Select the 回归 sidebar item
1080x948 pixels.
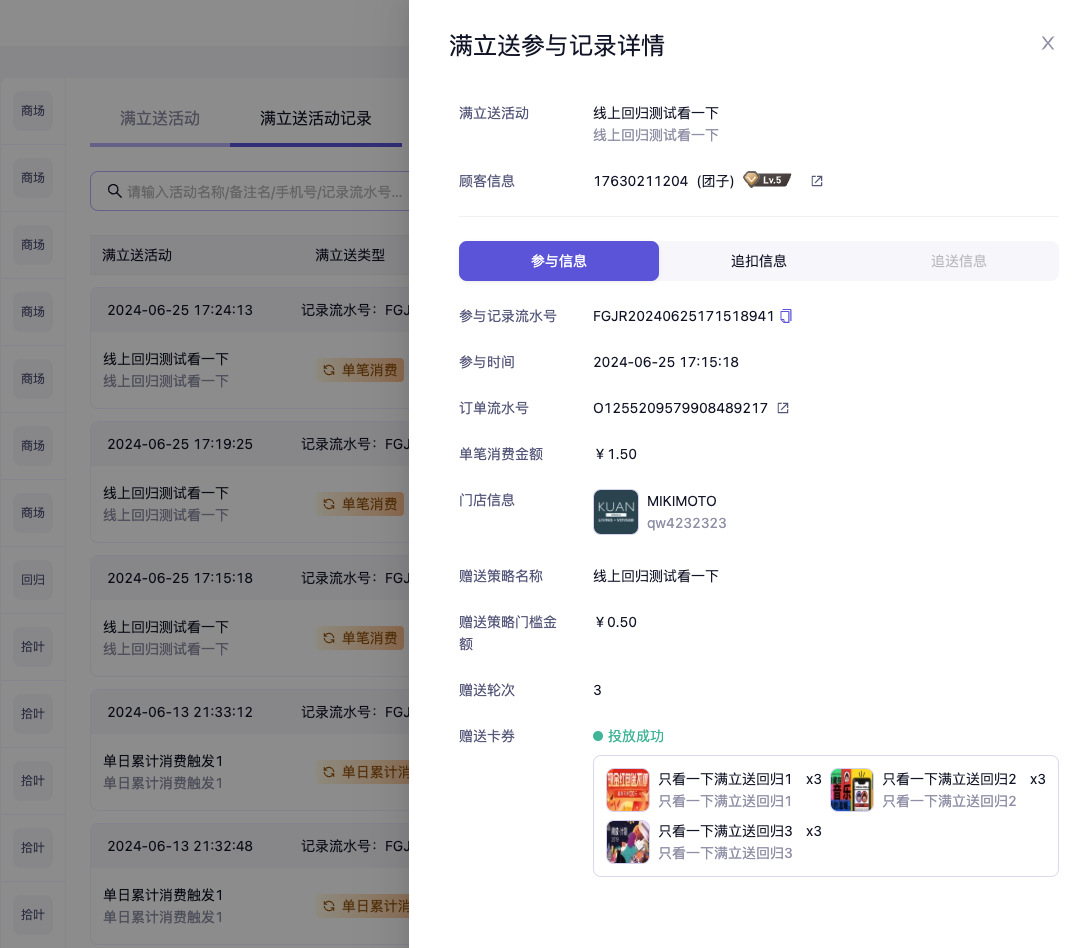click(x=33, y=580)
